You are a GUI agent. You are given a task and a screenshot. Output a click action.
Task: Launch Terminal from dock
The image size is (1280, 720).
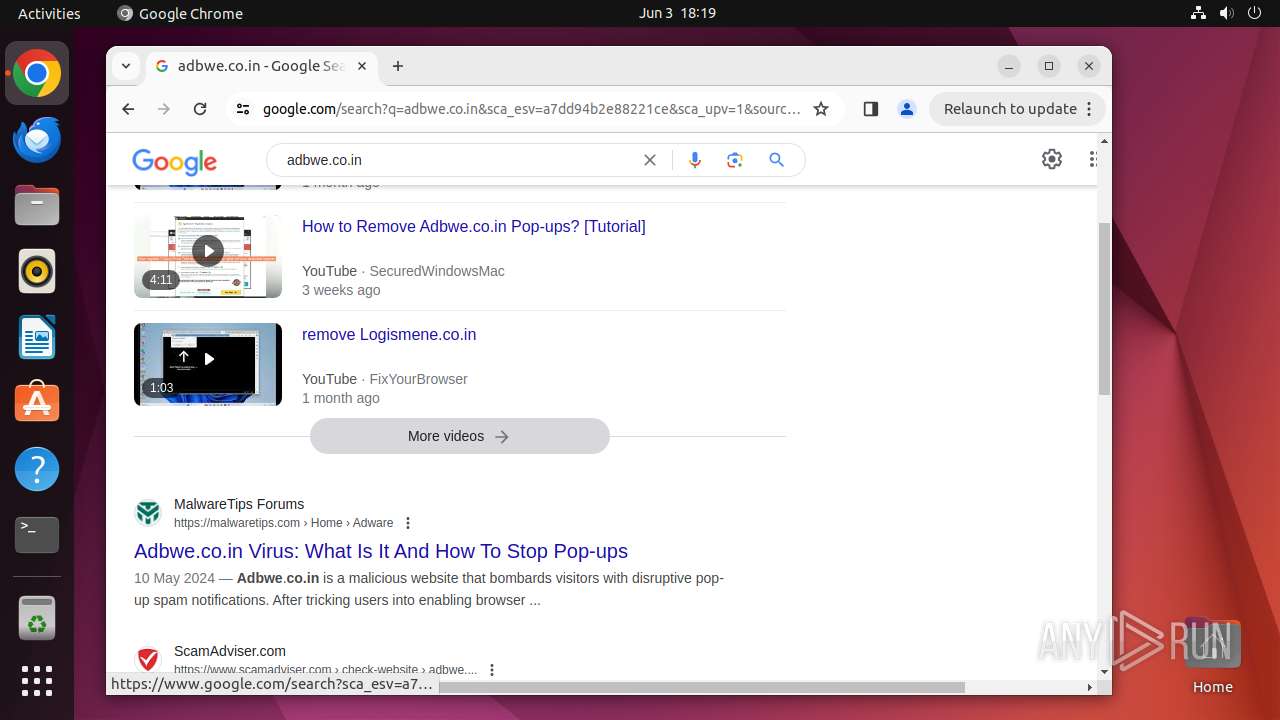pos(37,535)
